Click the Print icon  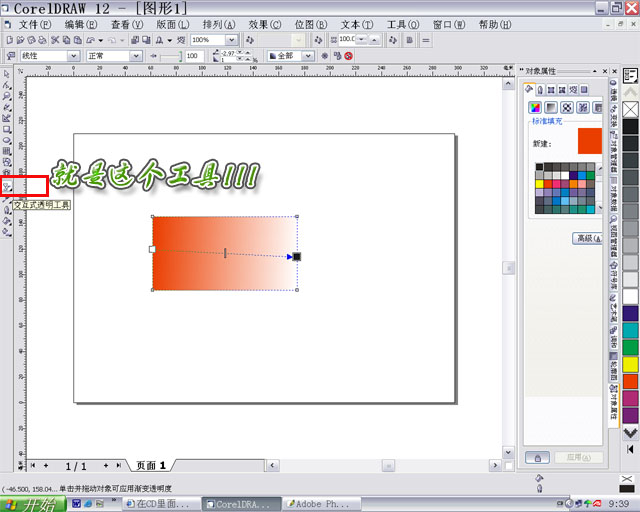coord(42,40)
